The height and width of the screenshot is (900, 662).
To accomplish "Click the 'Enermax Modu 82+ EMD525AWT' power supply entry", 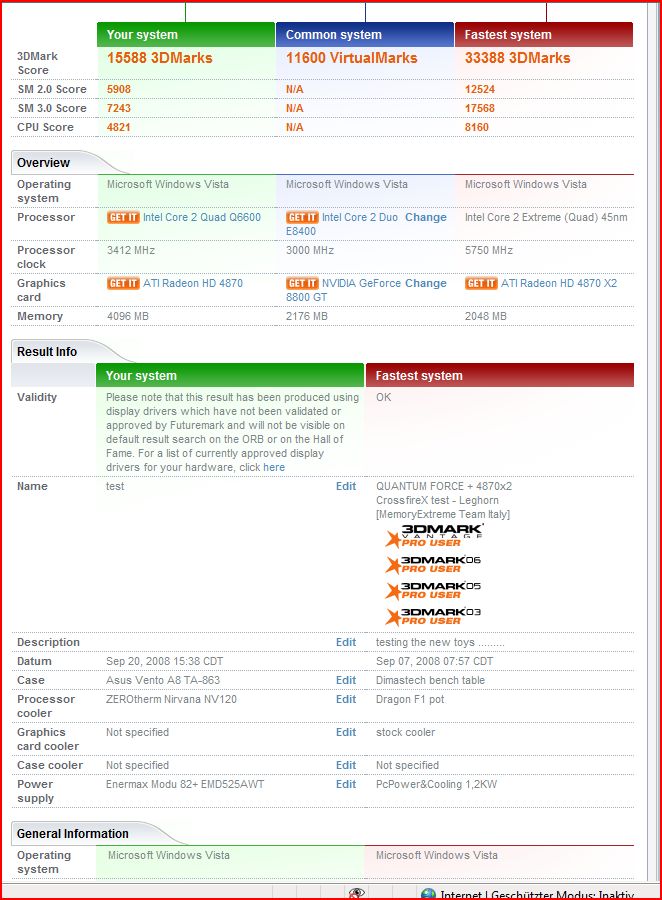I will coord(185,784).
